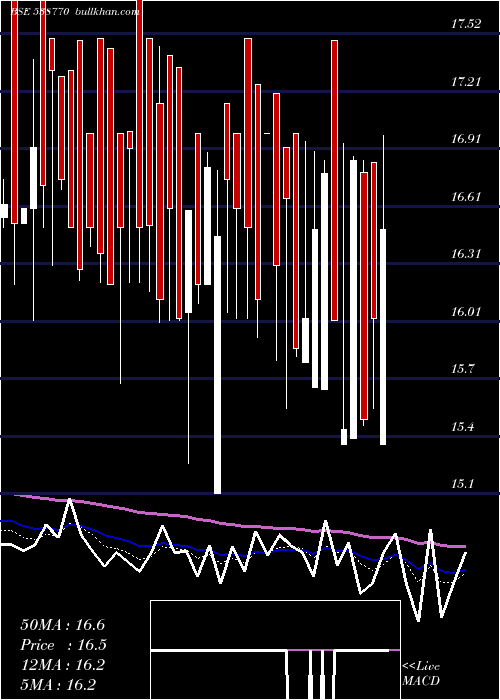Click the Live MACD label

click(x=421, y=673)
